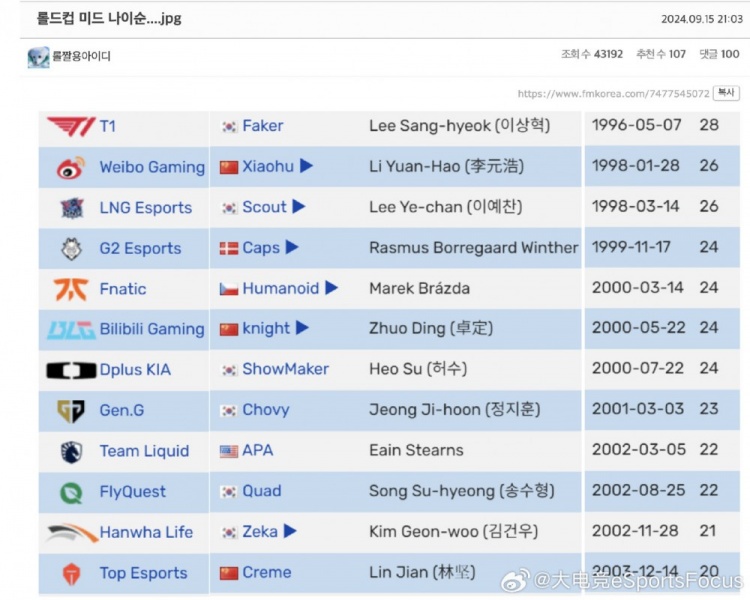
Task: Click the Korean flag beside Chovy
Action: 229,411
